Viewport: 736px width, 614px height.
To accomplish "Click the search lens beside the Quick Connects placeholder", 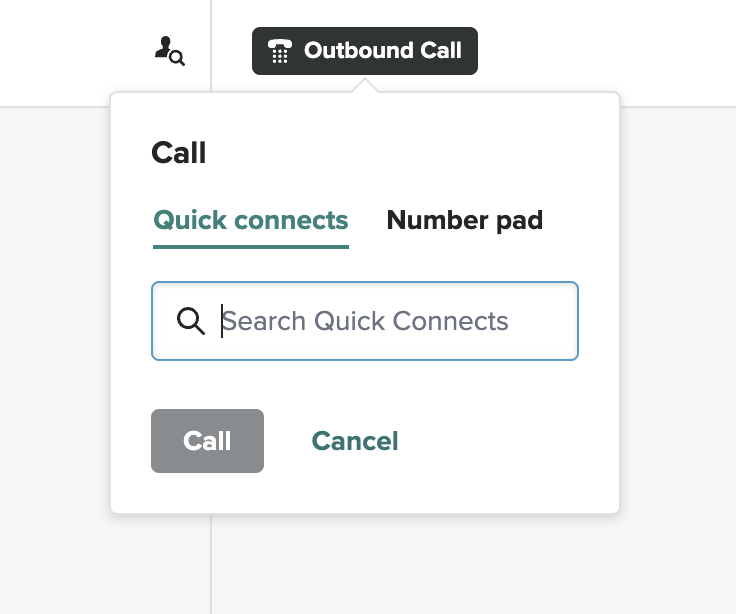I will [x=190, y=321].
